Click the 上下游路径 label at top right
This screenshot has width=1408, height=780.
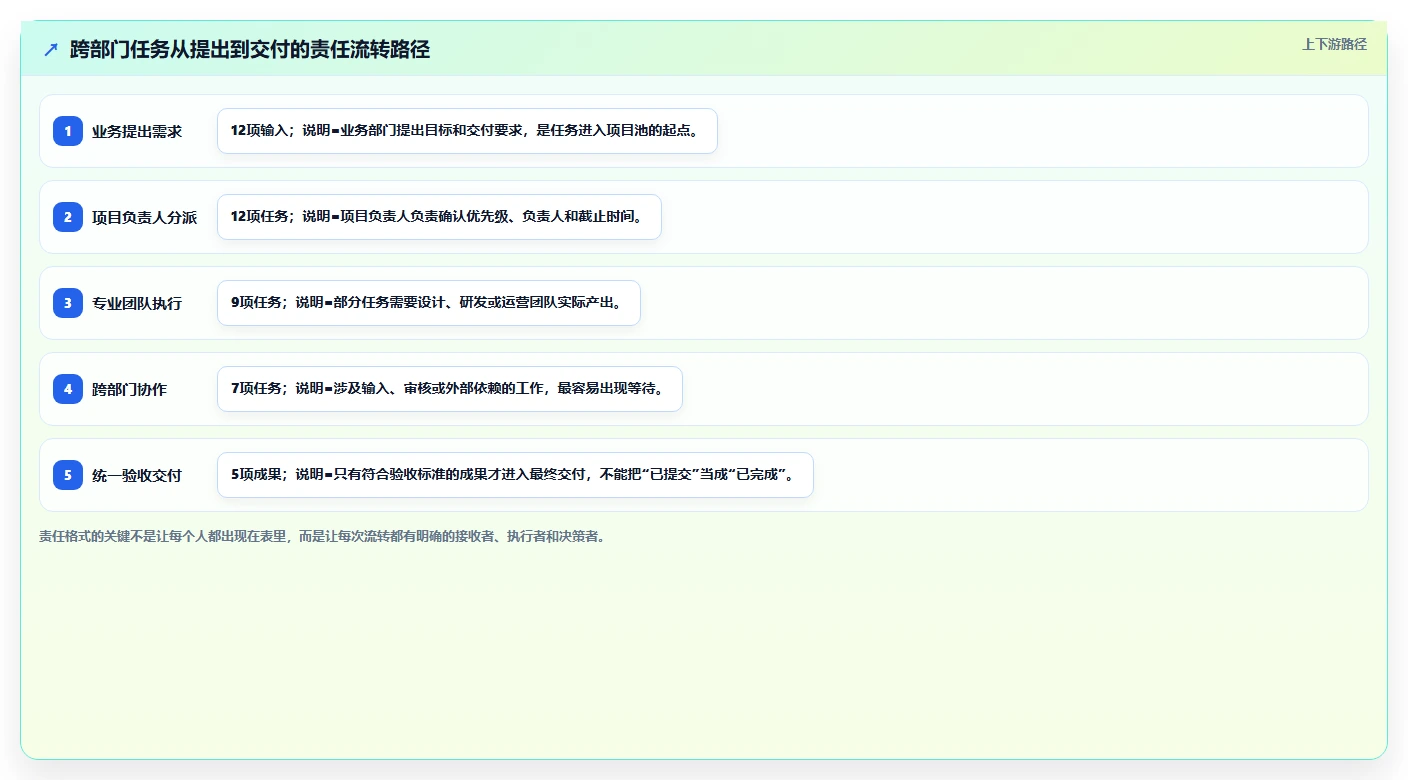coord(1334,44)
